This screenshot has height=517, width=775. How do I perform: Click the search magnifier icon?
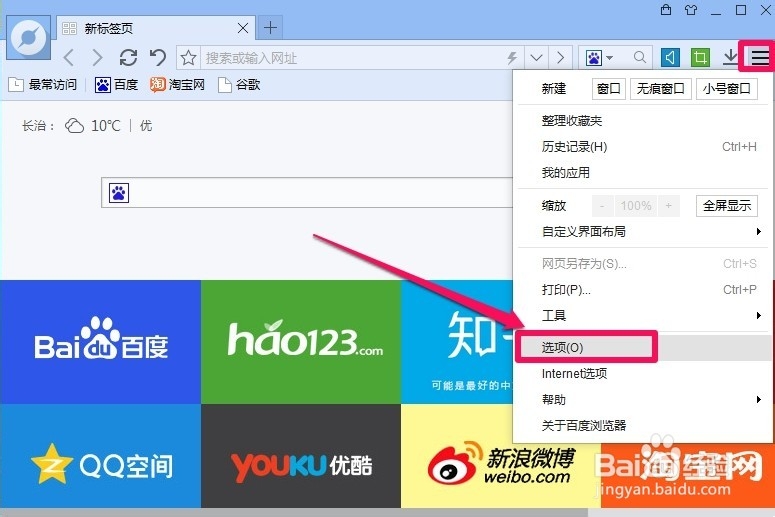(640, 58)
